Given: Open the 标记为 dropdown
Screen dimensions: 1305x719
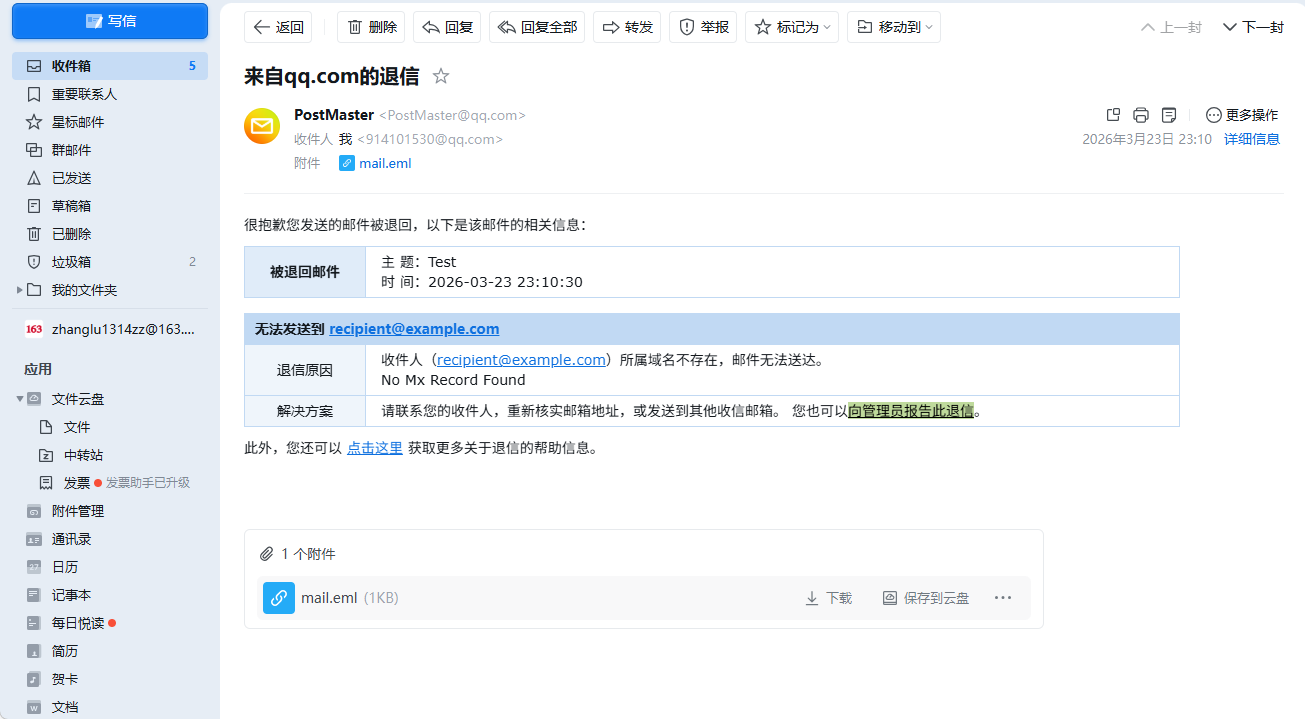Looking at the screenshot, I should click(x=793, y=27).
